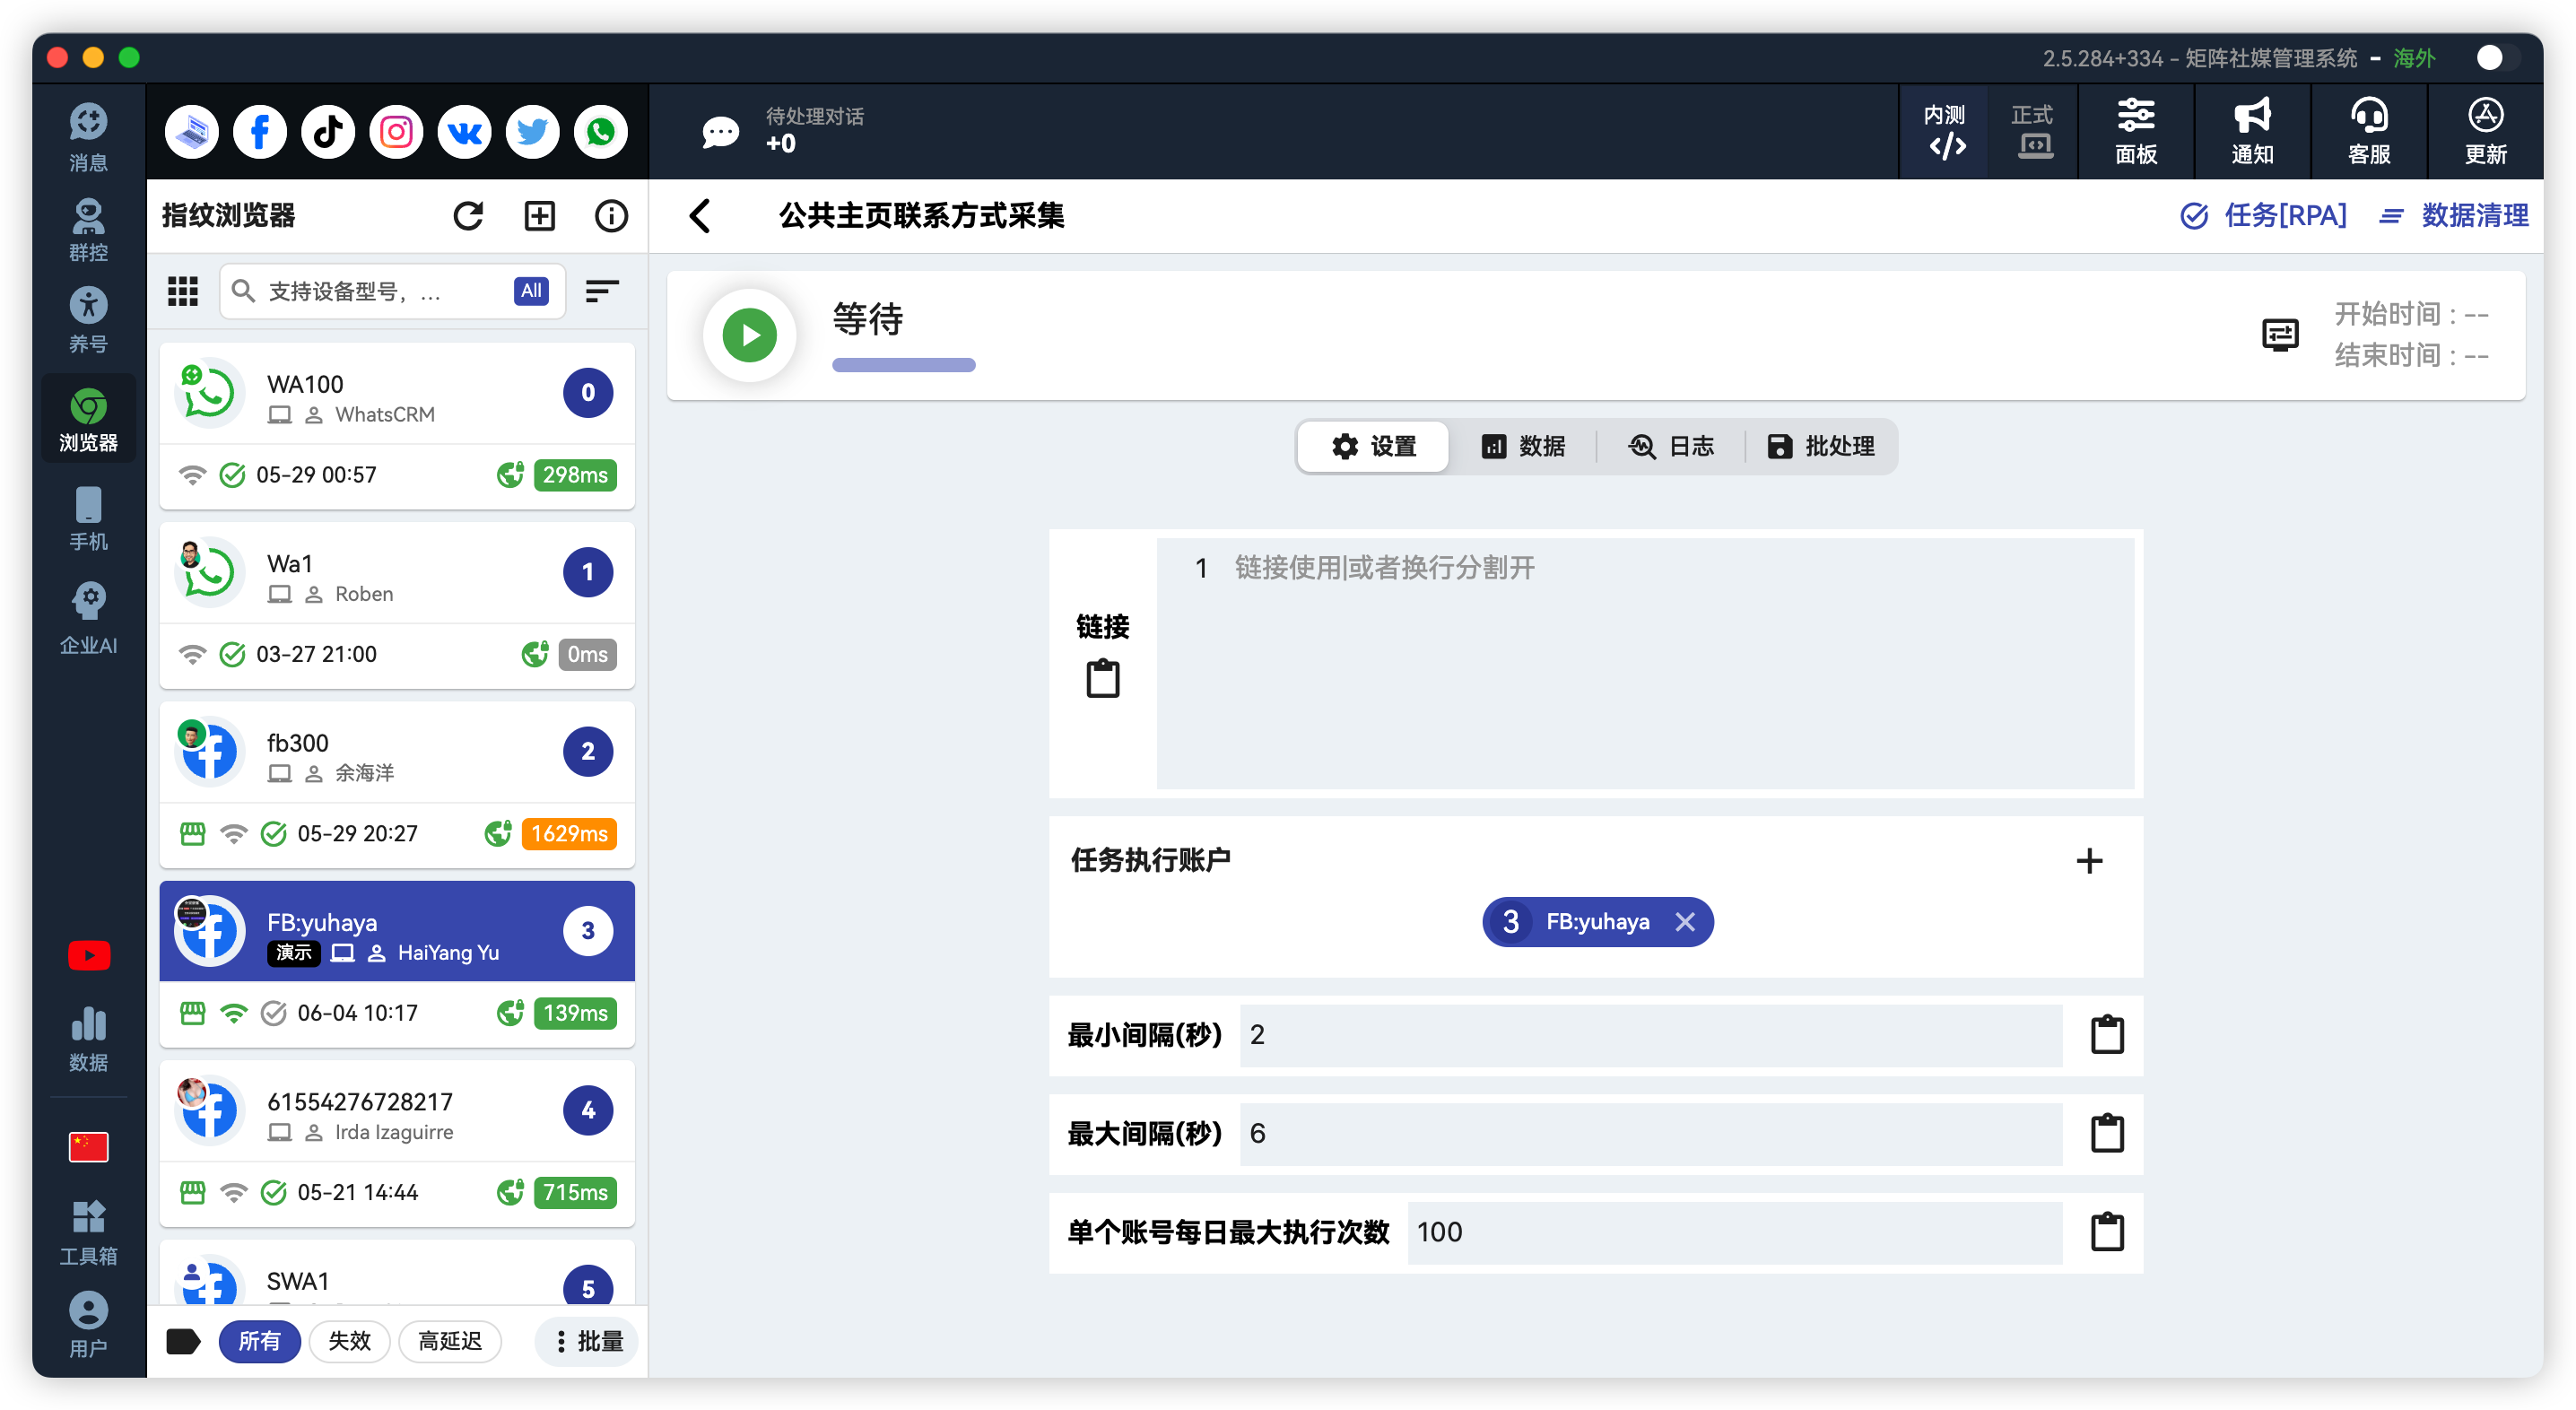The image size is (2576, 1410).
Task: Go back from the task page
Action: (700, 216)
